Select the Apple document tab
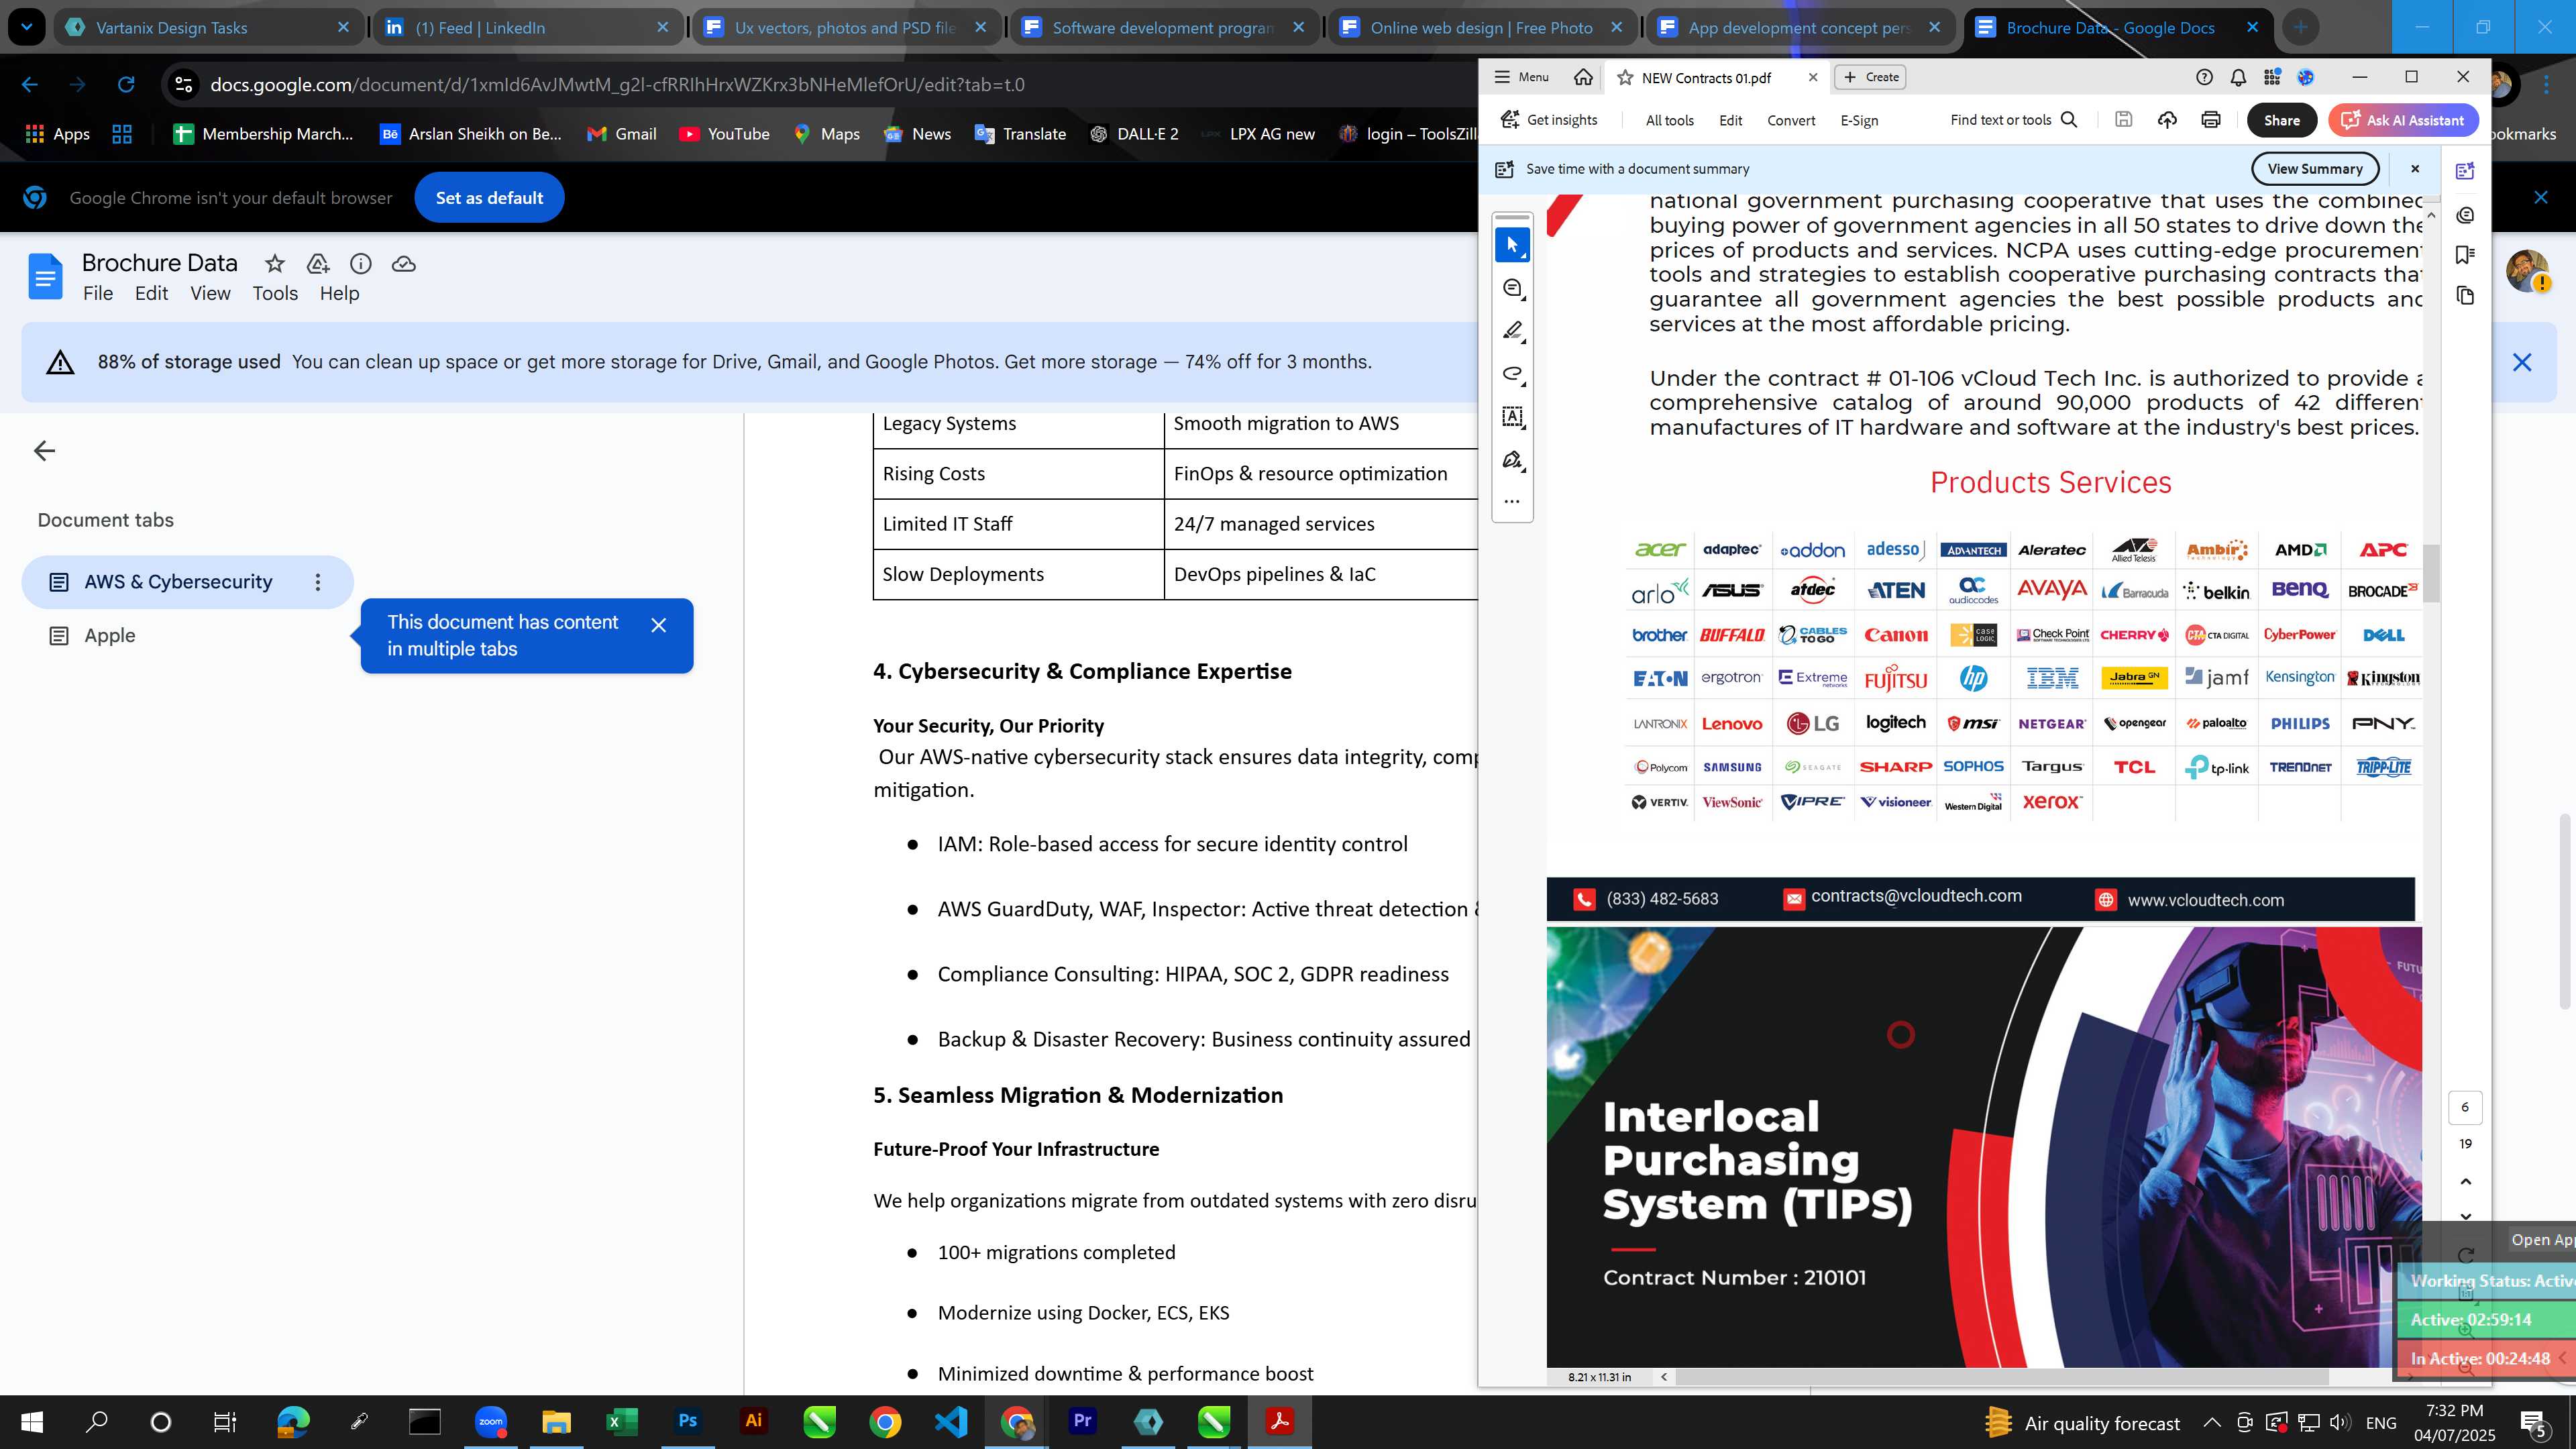The height and width of the screenshot is (1449, 2576). [x=110, y=636]
